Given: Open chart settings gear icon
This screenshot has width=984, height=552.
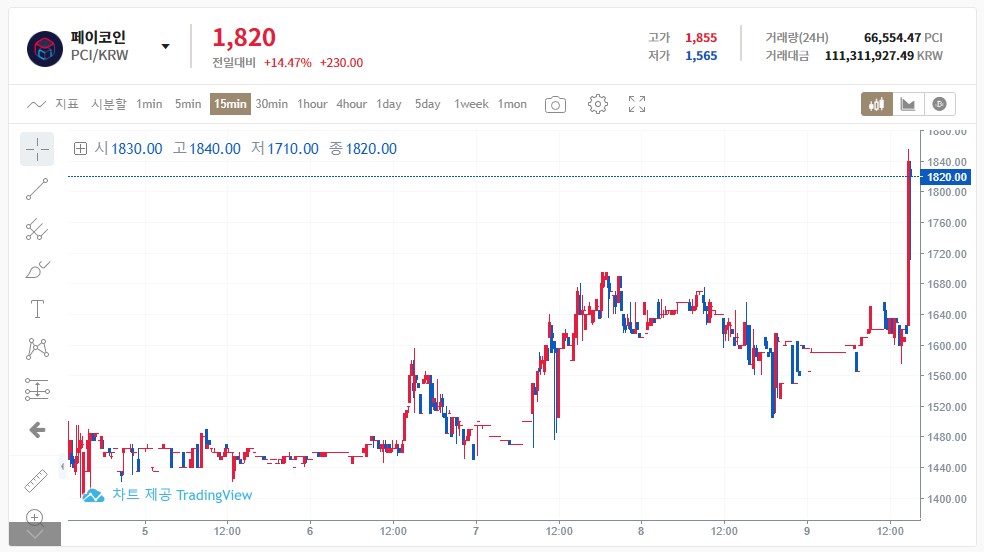Looking at the screenshot, I should click(597, 104).
